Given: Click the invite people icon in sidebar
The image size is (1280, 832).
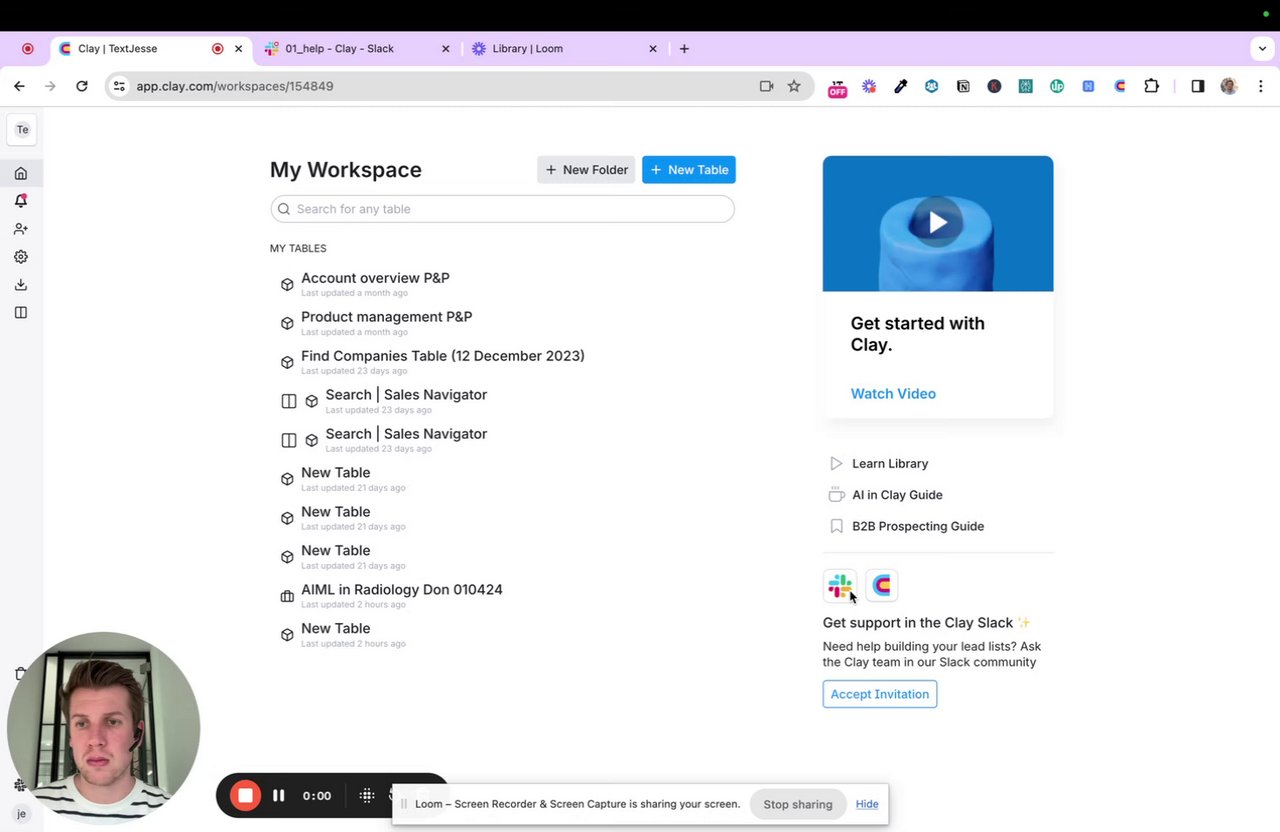Looking at the screenshot, I should (21, 229).
